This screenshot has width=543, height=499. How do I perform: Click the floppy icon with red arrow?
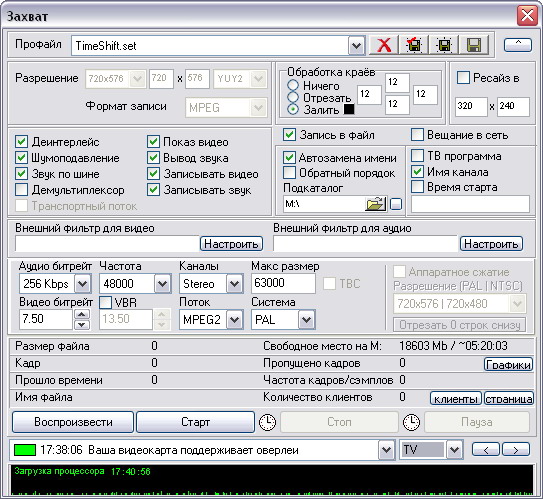(414, 45)
